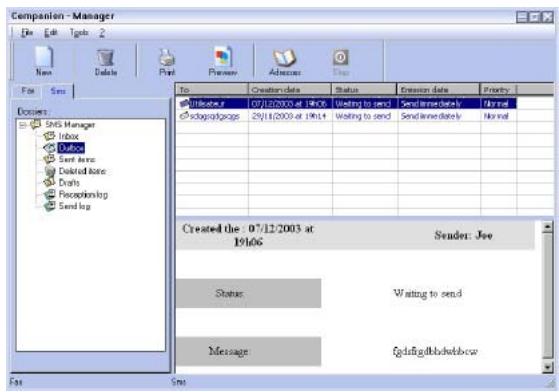Open the Edit menu
This screenshot has width=559, height=392.
(51, 33)
